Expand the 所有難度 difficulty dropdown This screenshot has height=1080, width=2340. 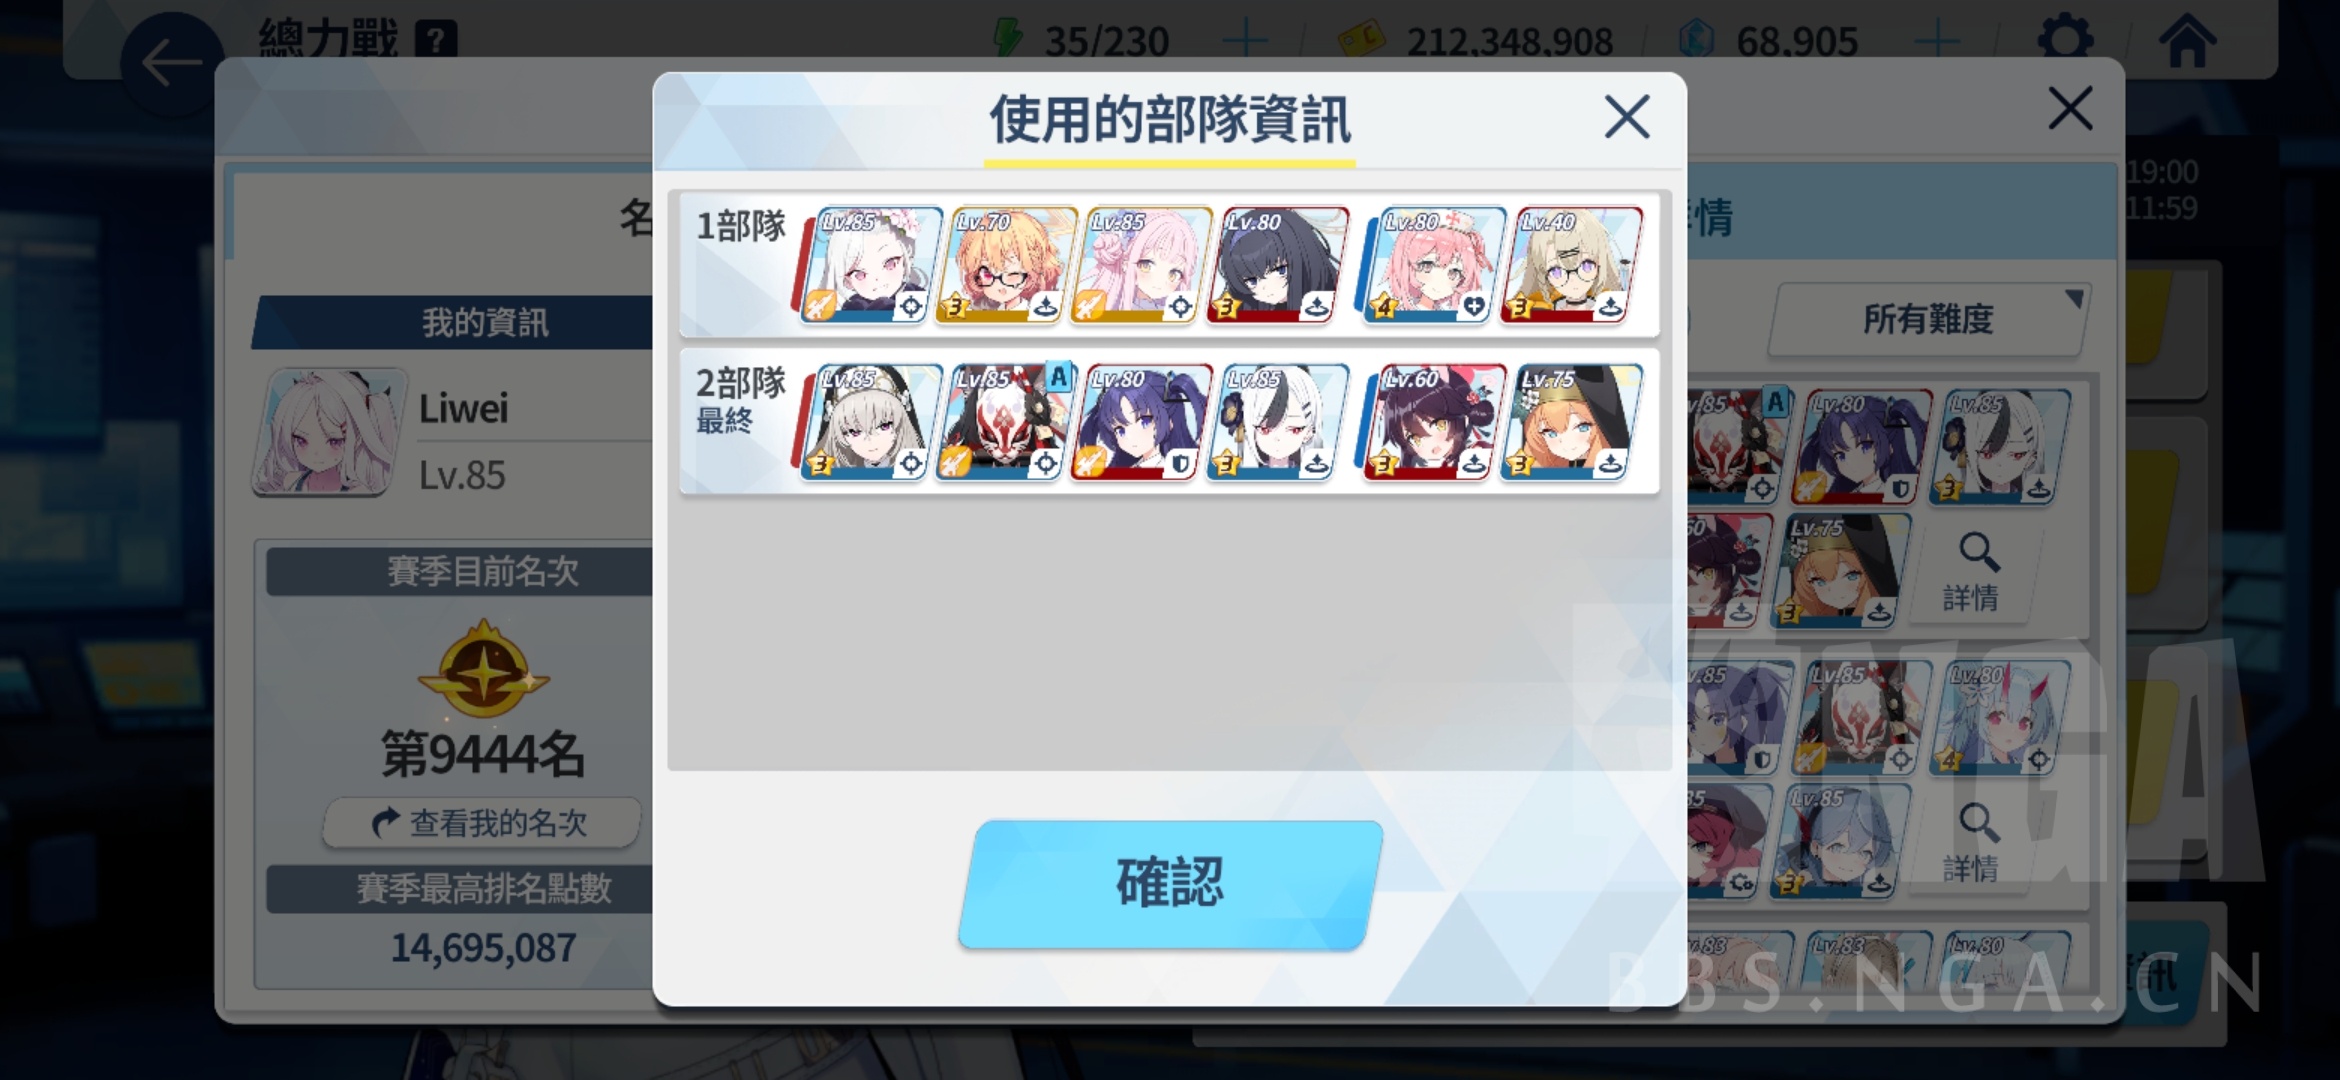[x=1928, y=319]
